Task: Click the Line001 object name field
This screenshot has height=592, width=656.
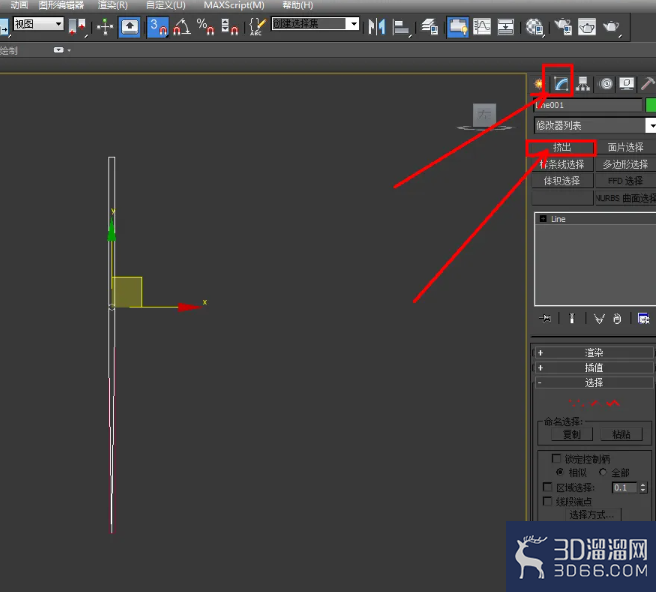Action: [x=588, y=105]
